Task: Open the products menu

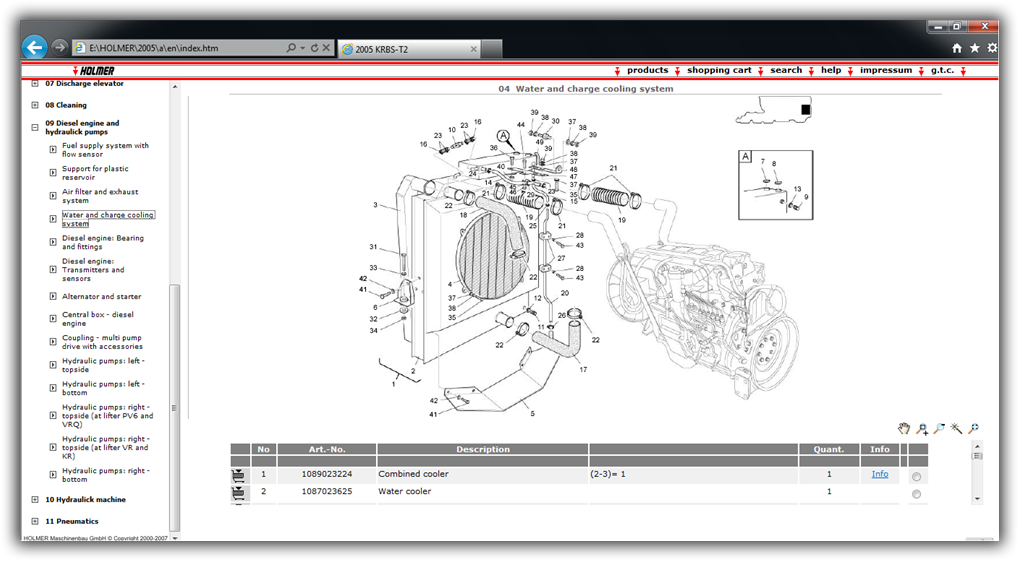Action: click(x=647, y=70)
